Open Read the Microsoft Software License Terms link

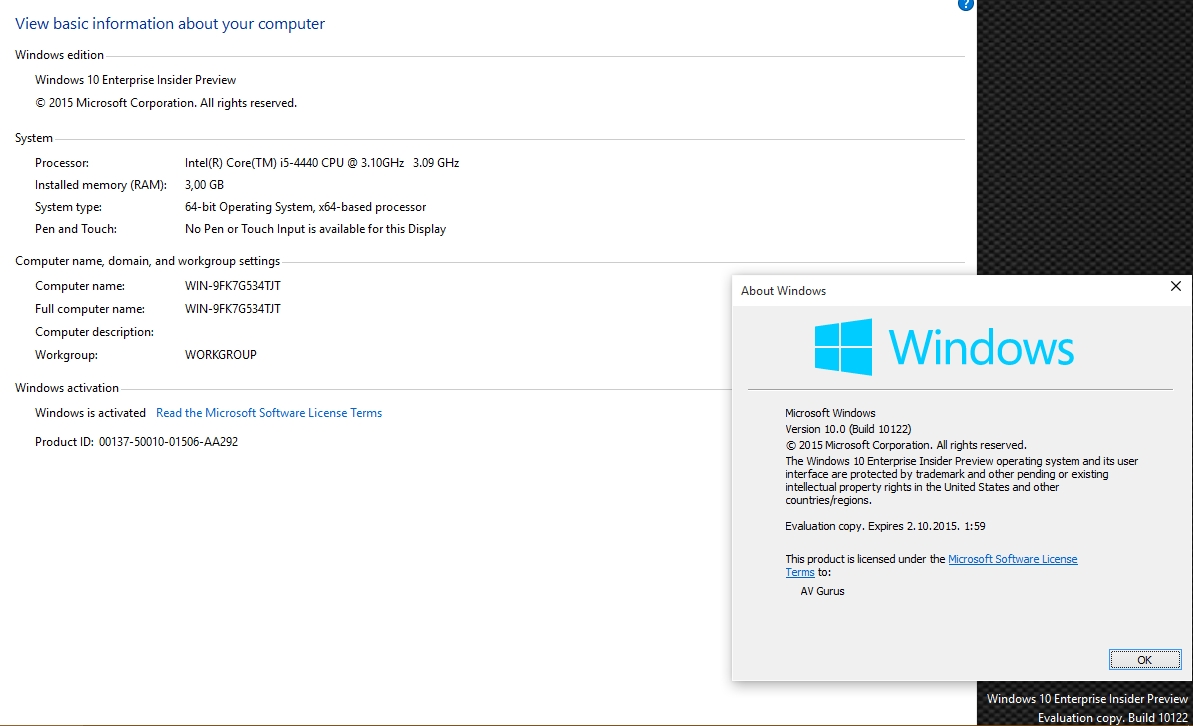pos(269,413)
